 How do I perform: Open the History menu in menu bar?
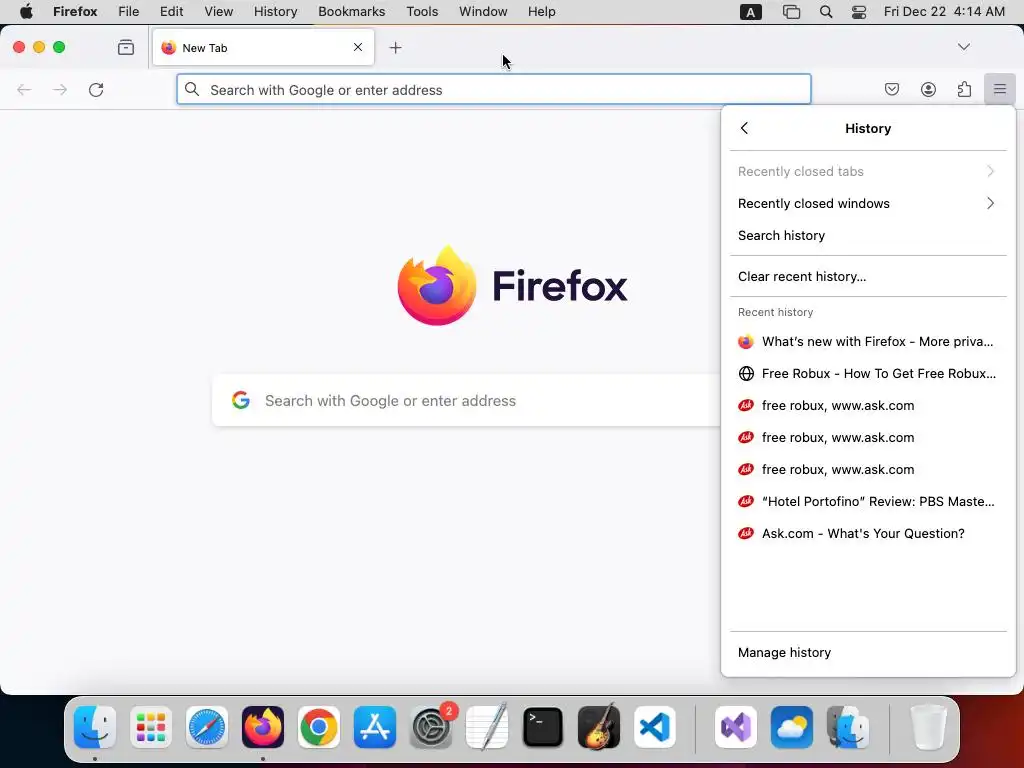276,12
